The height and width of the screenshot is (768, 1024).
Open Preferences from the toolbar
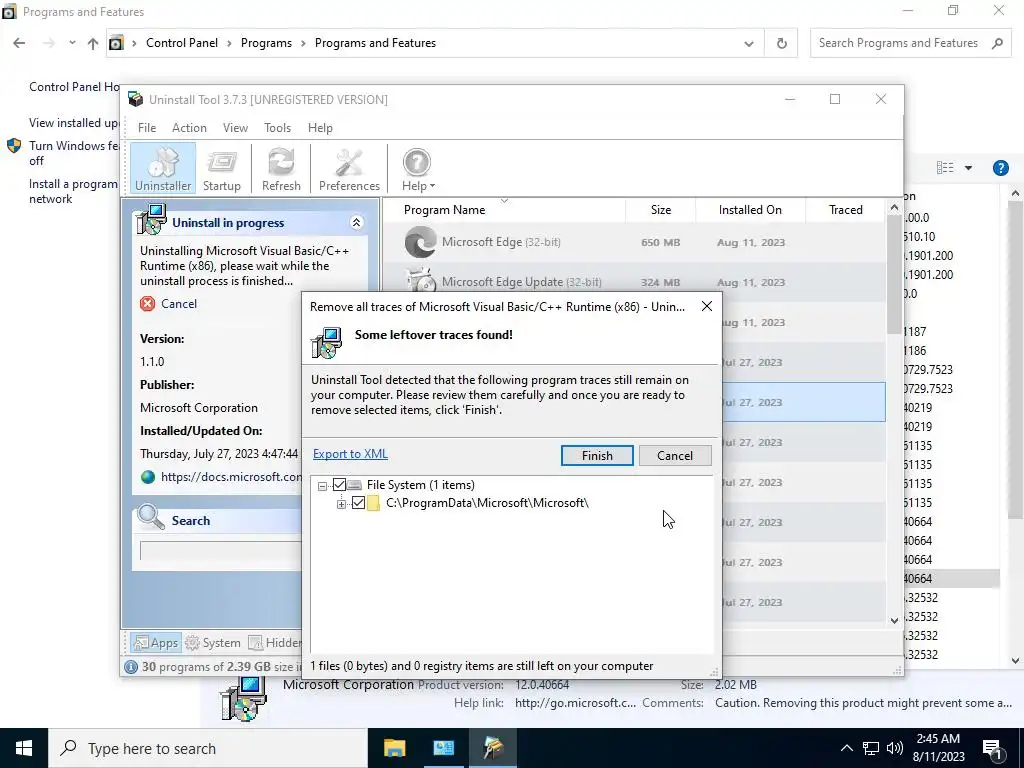(349, 168)
